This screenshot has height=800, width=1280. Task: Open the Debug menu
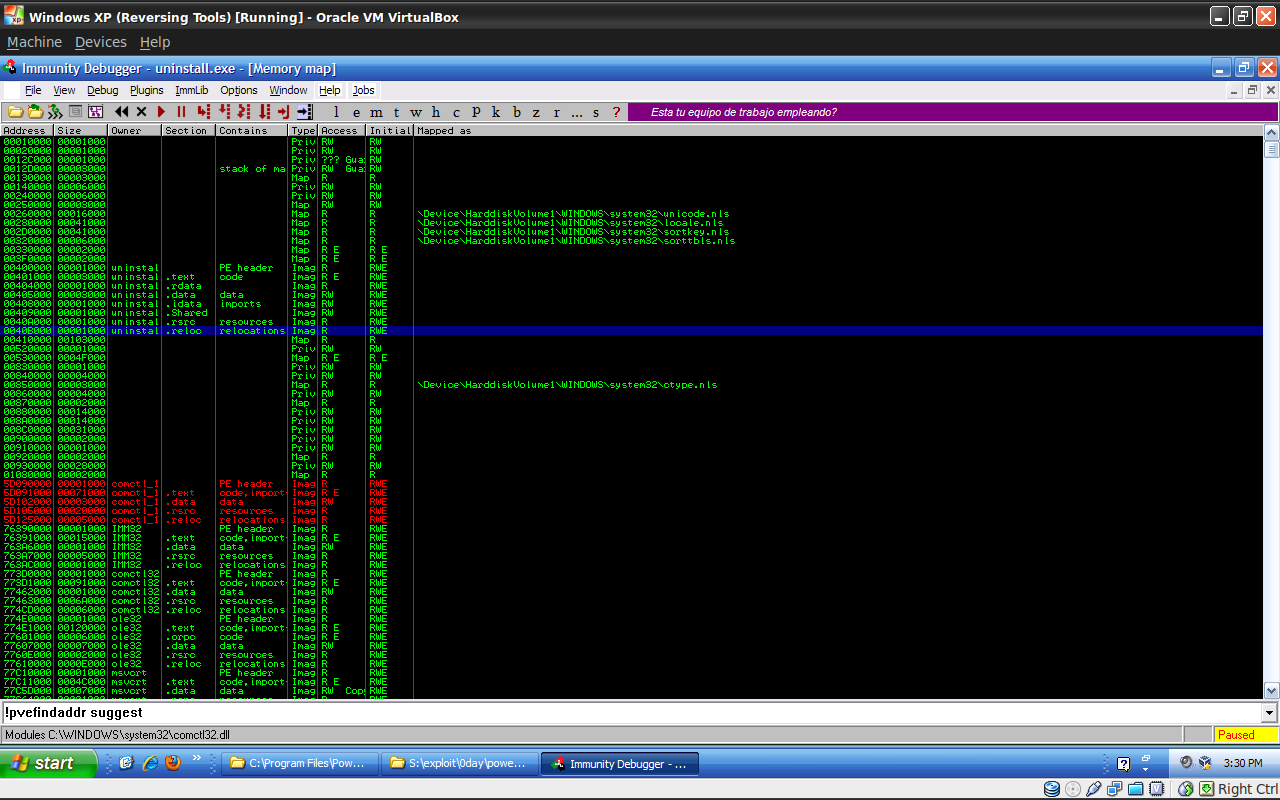click(102, 90)
